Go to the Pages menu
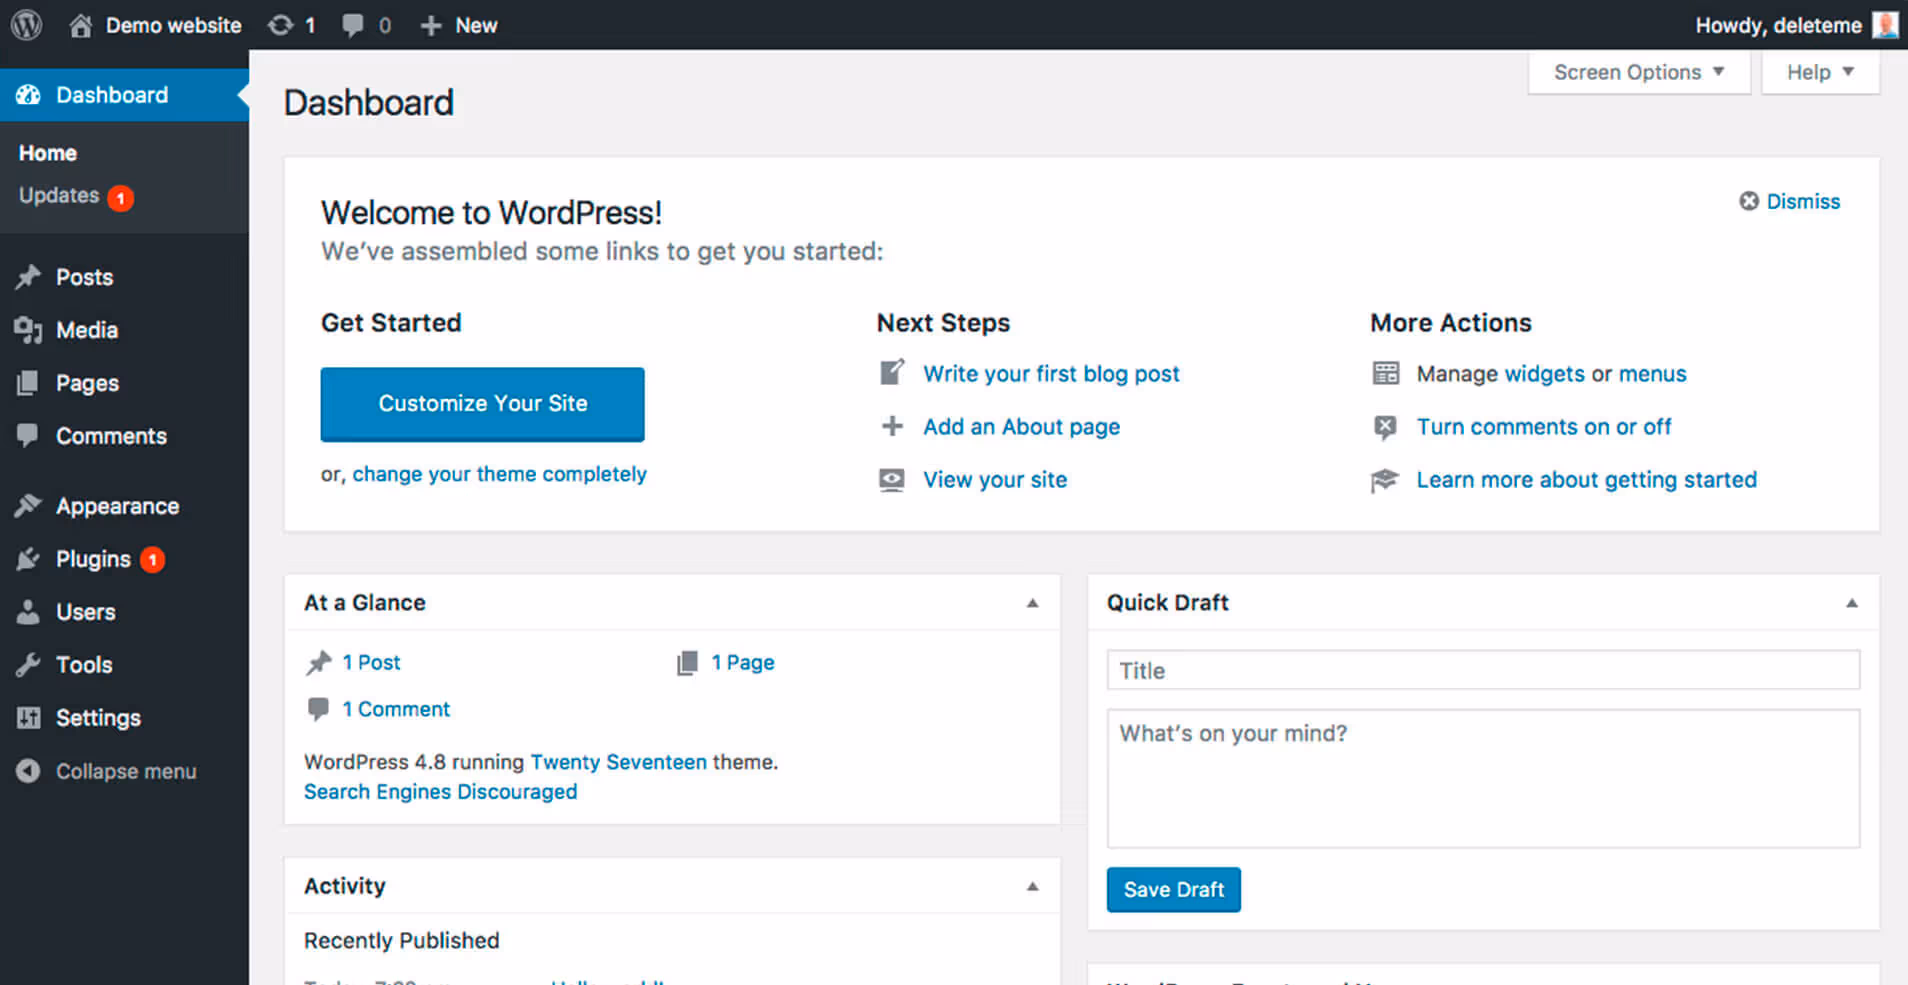Viewport: 1908px width, 985px height. point(124,383)
